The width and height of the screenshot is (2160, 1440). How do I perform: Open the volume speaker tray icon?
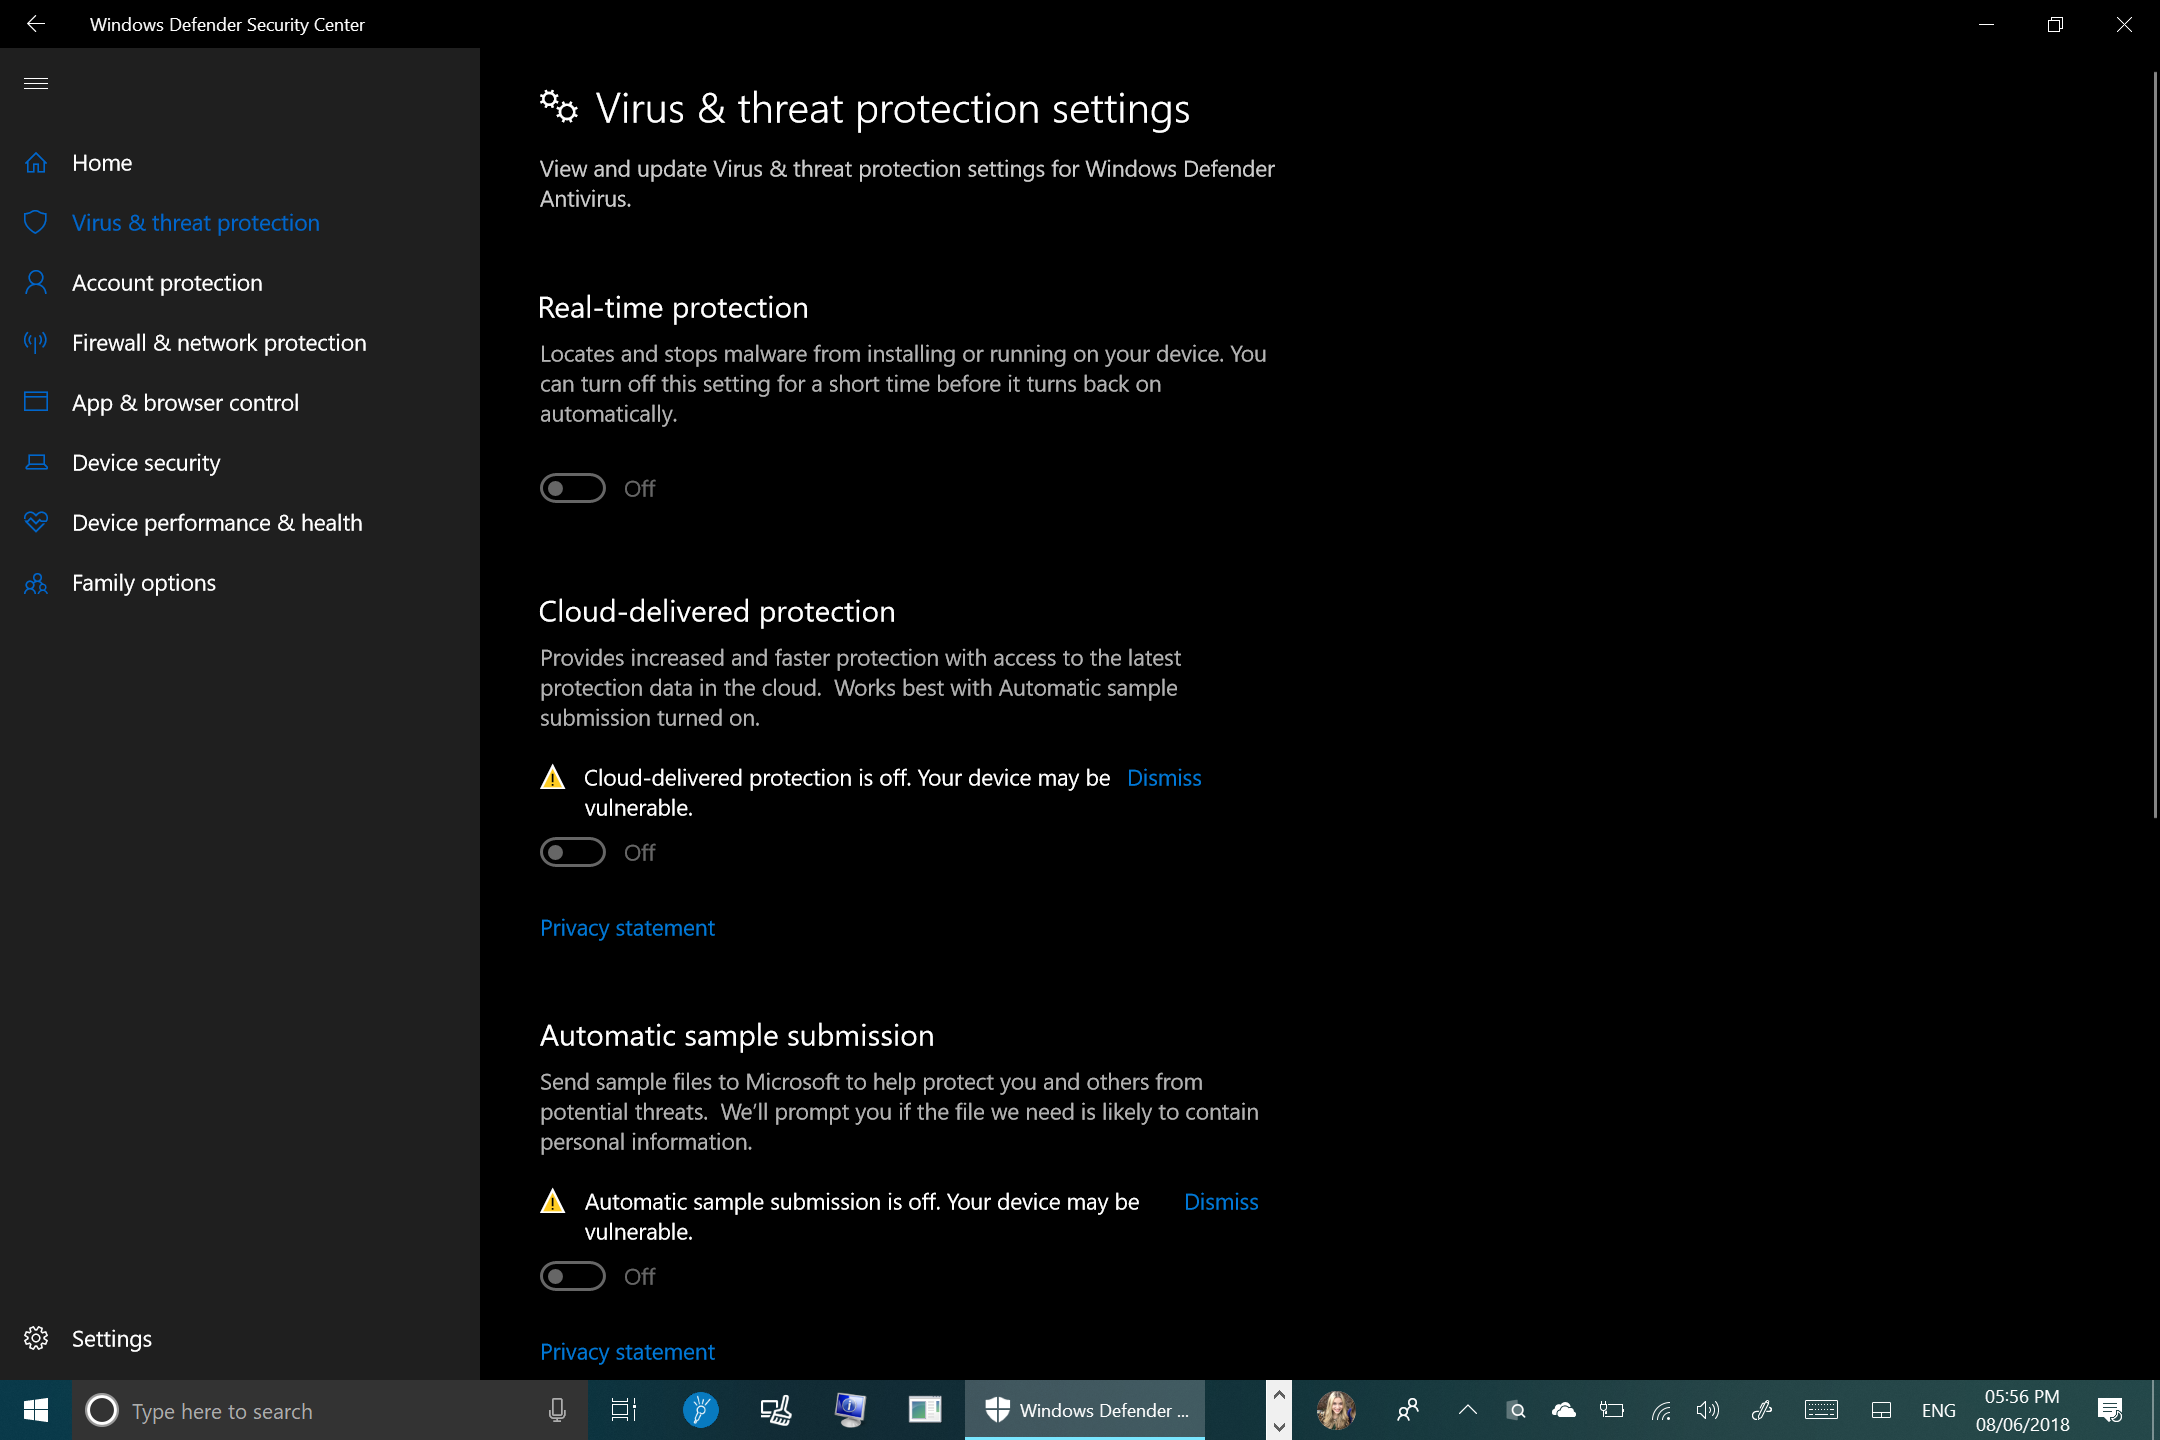(x=1707, y=1410)
